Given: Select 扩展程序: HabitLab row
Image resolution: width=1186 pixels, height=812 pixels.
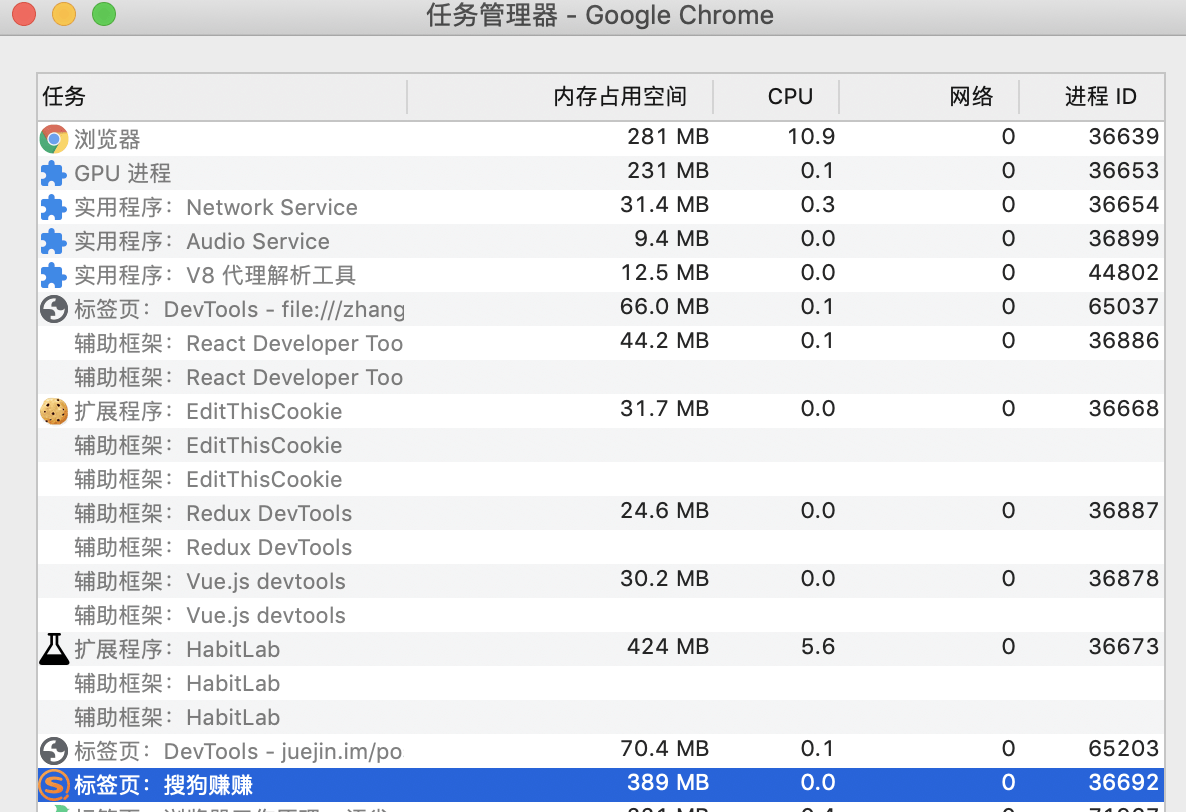Looking at the screenshot, I should (x=601, y=649).
